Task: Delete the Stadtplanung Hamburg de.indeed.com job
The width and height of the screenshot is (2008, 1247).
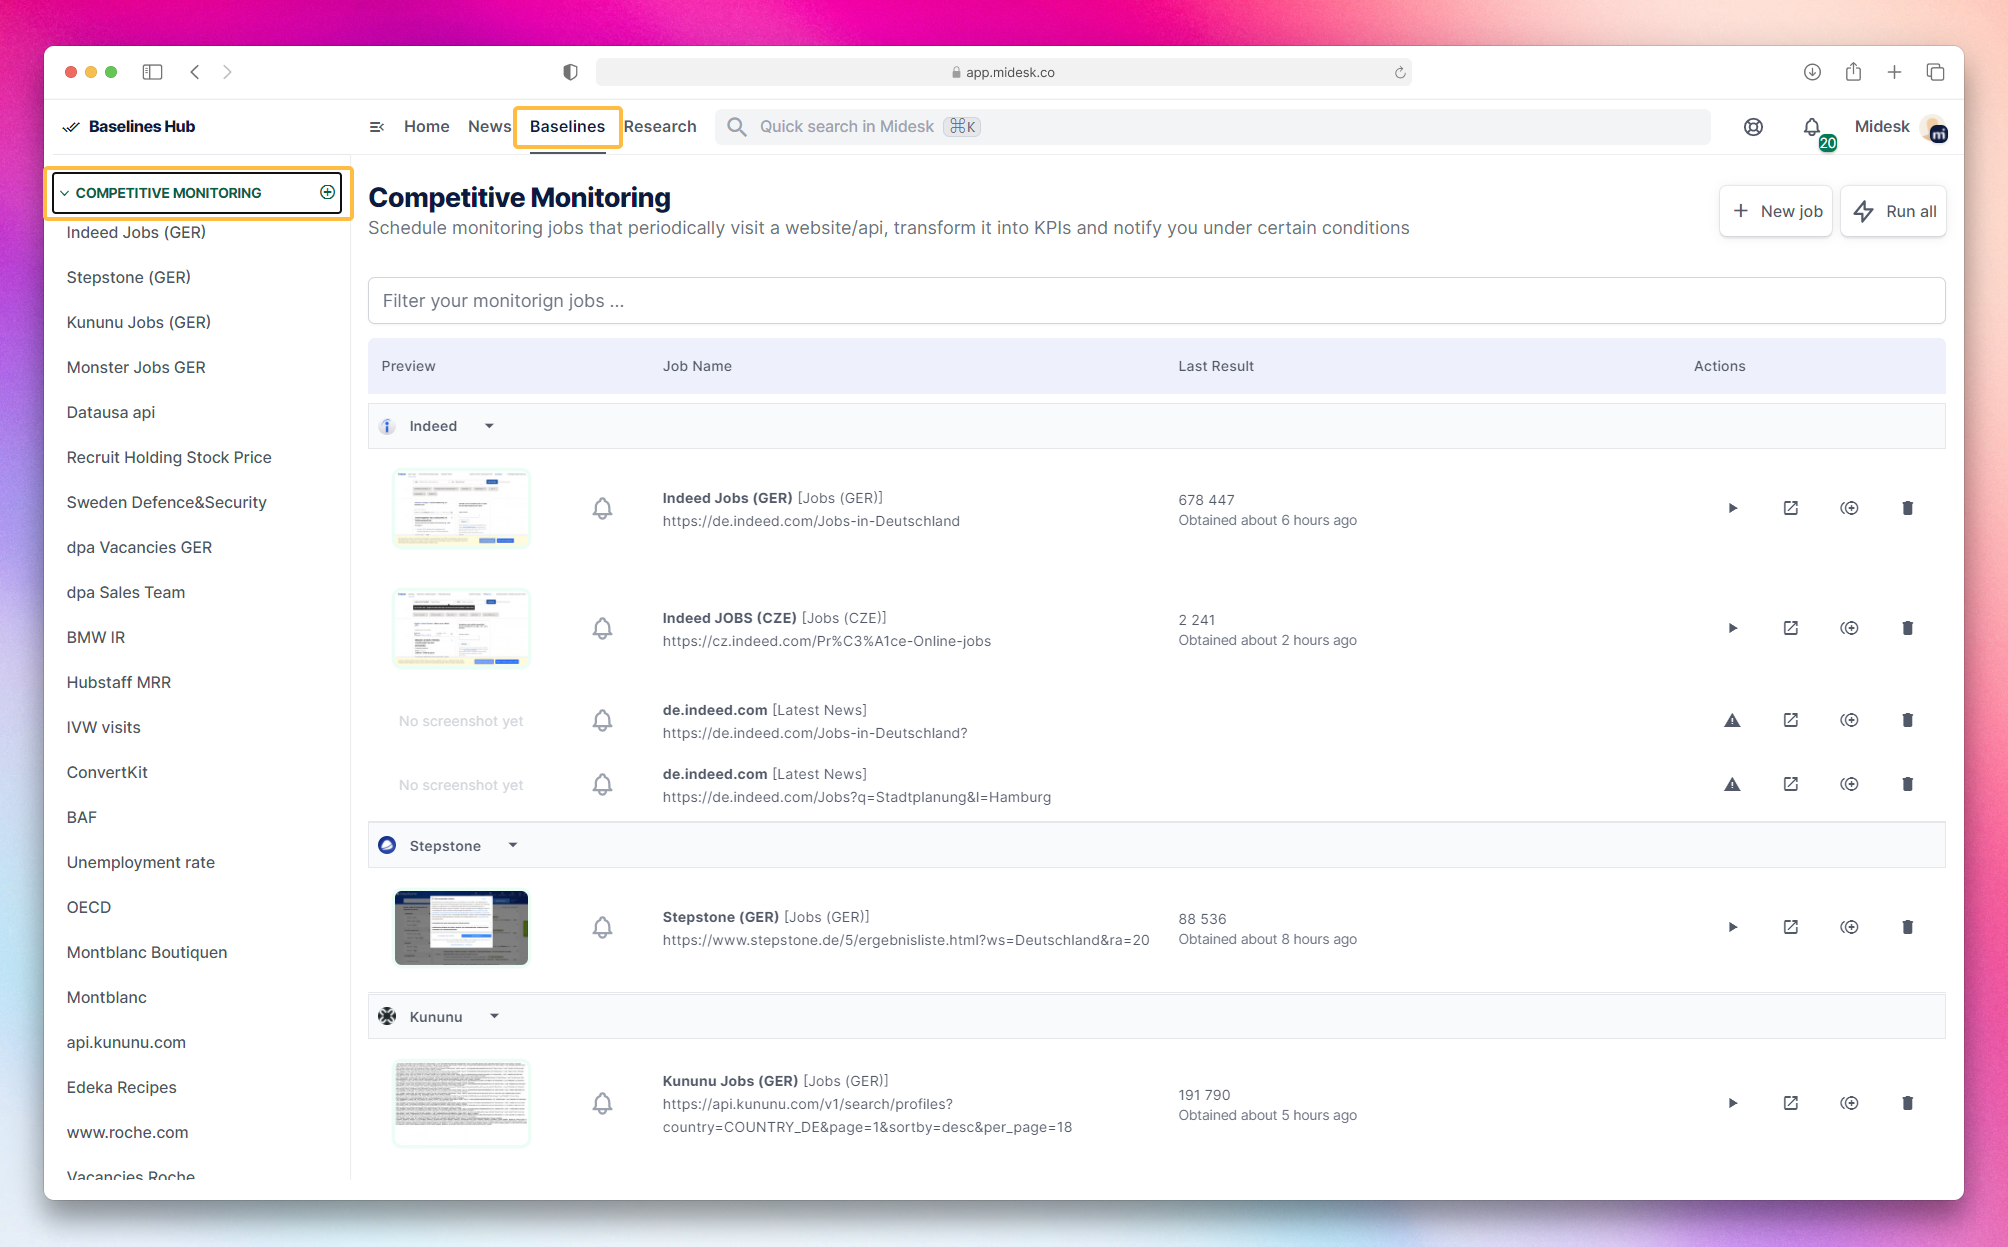Action: click(x=1908, y=784)
